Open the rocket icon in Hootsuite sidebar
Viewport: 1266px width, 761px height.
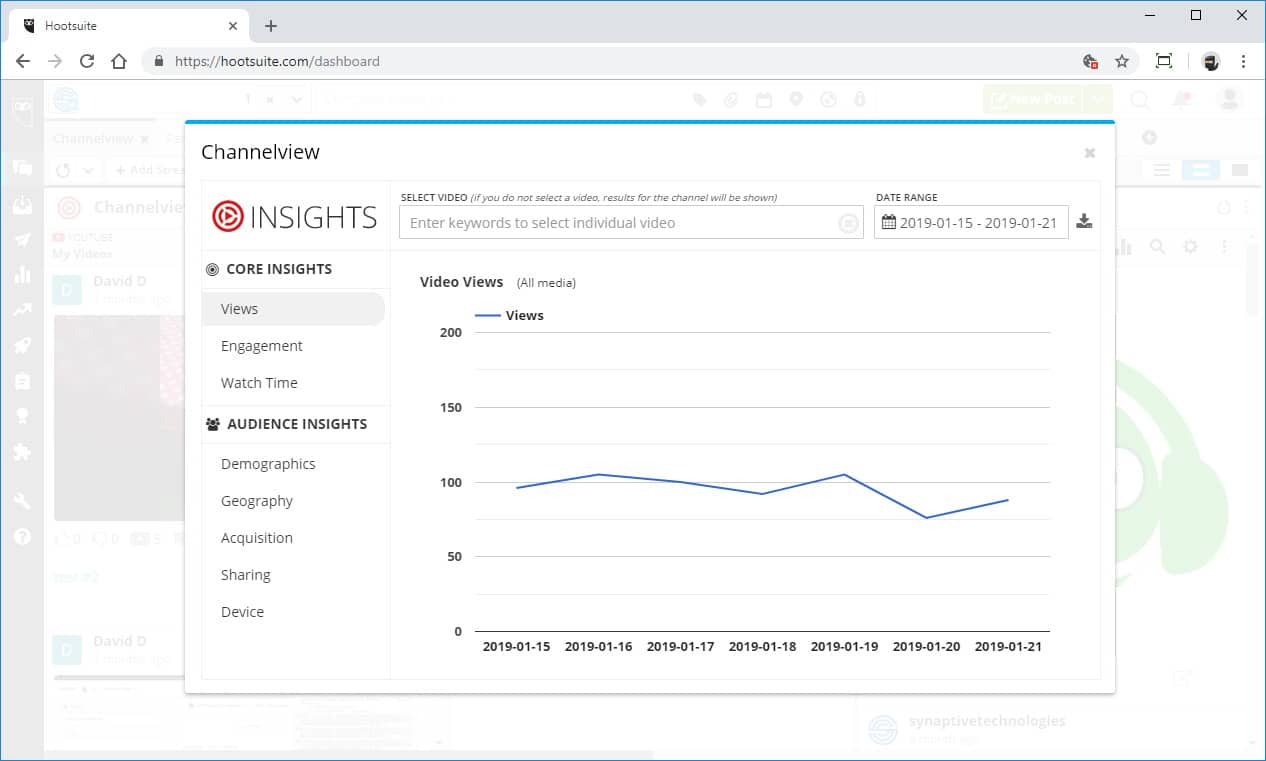pyautogui.click(x=22, y=345)
